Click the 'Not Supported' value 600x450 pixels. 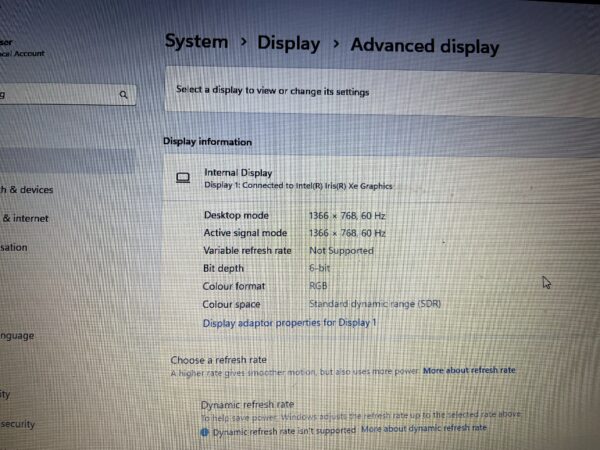pos(341,251)
